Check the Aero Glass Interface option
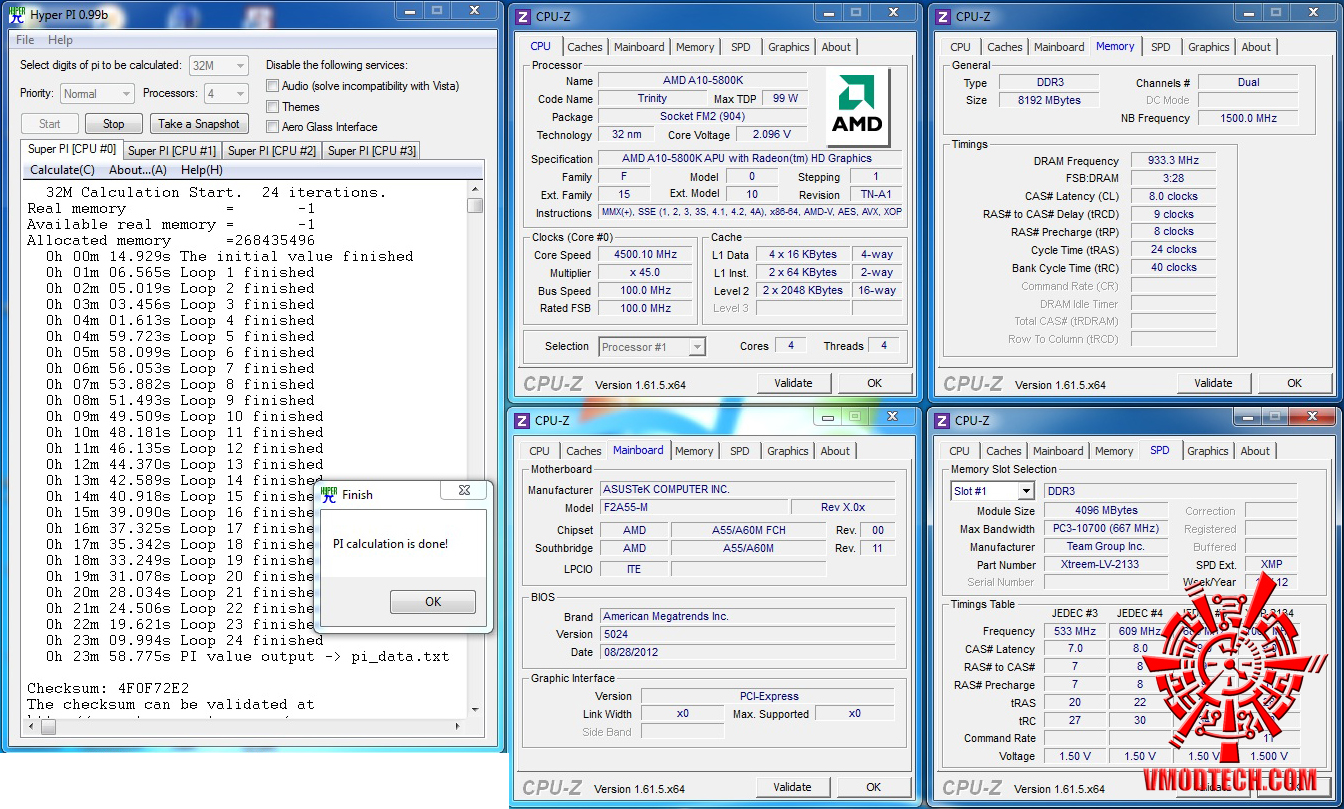Screen dimensions: 1344x809 [272, 127]
